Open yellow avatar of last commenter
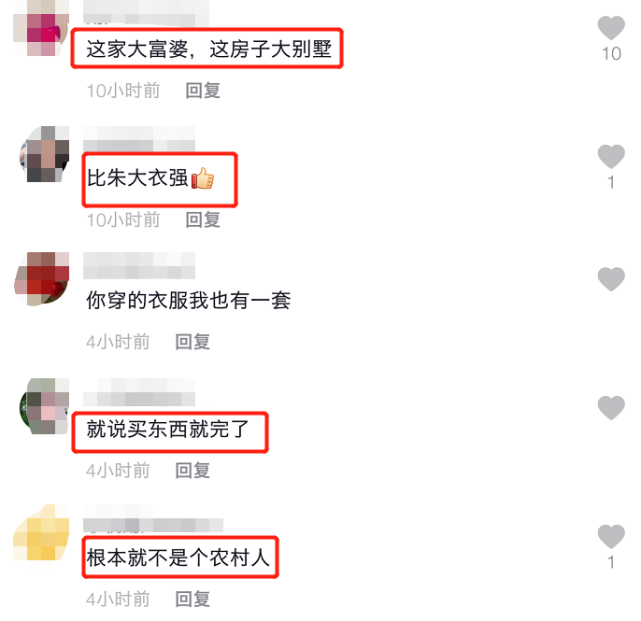Image resolution: width=641 pixels, height=621 pixels. [x=41, y=533]
